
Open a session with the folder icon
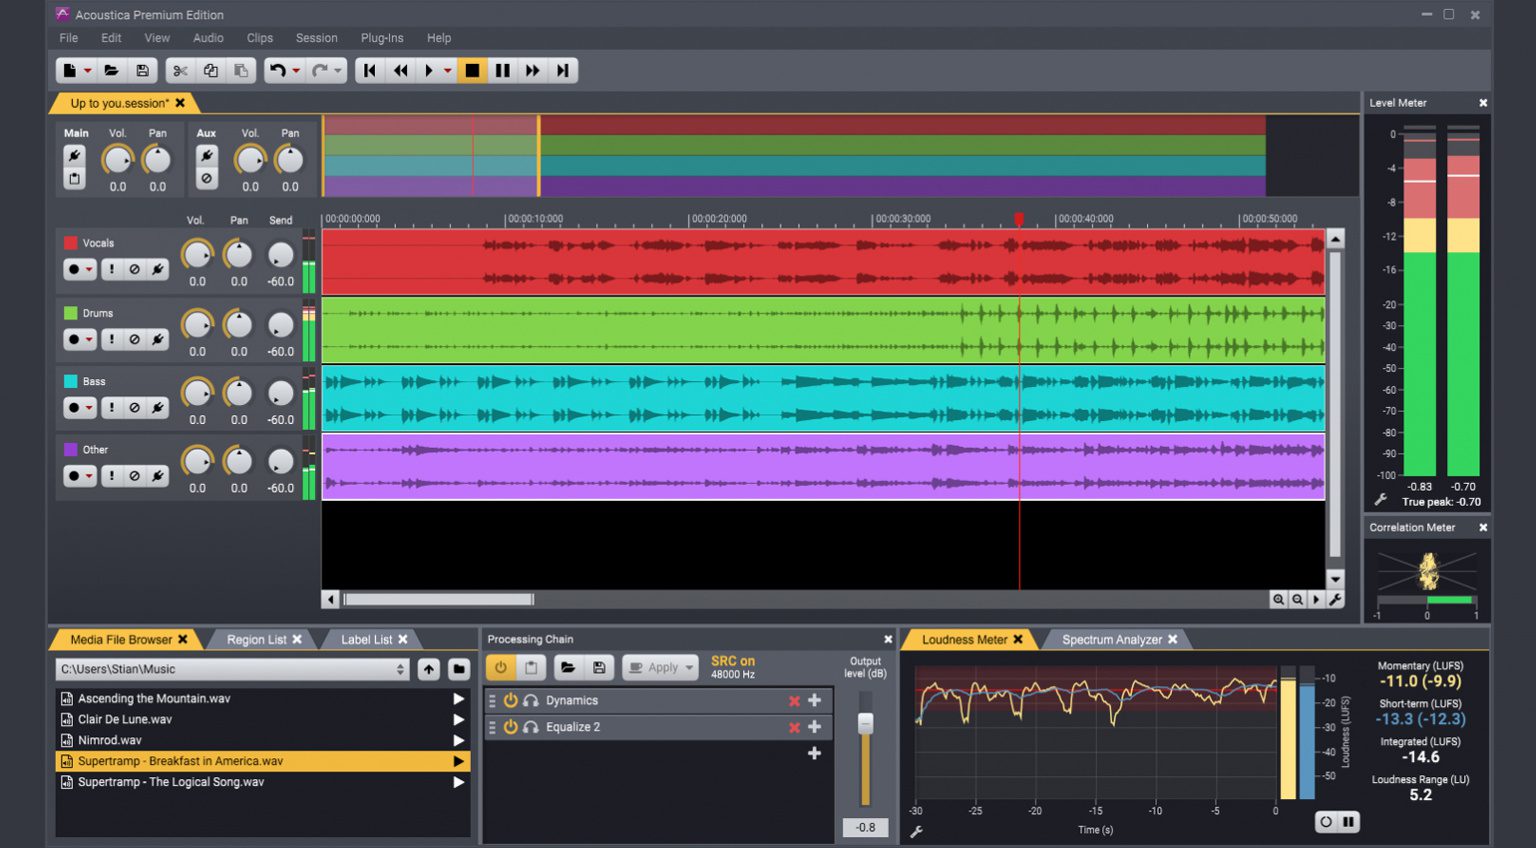(x=112, y=70)
